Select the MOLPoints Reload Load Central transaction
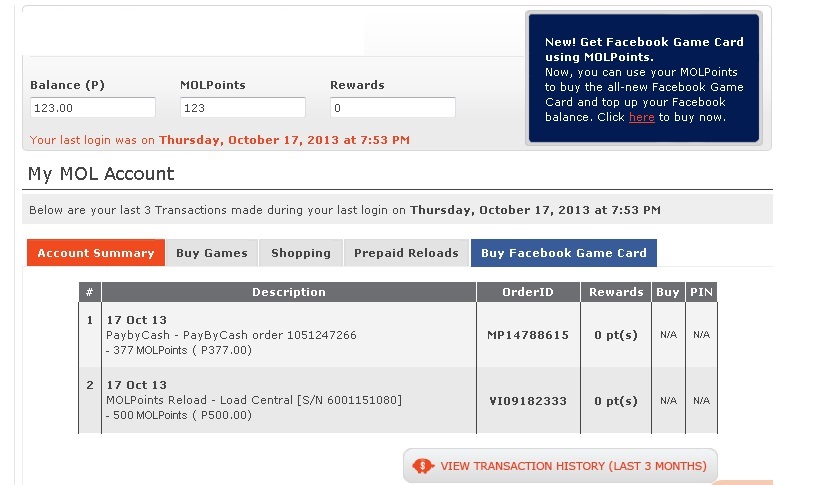The height and width of the screenshot is (485, 819). [254, 400]
